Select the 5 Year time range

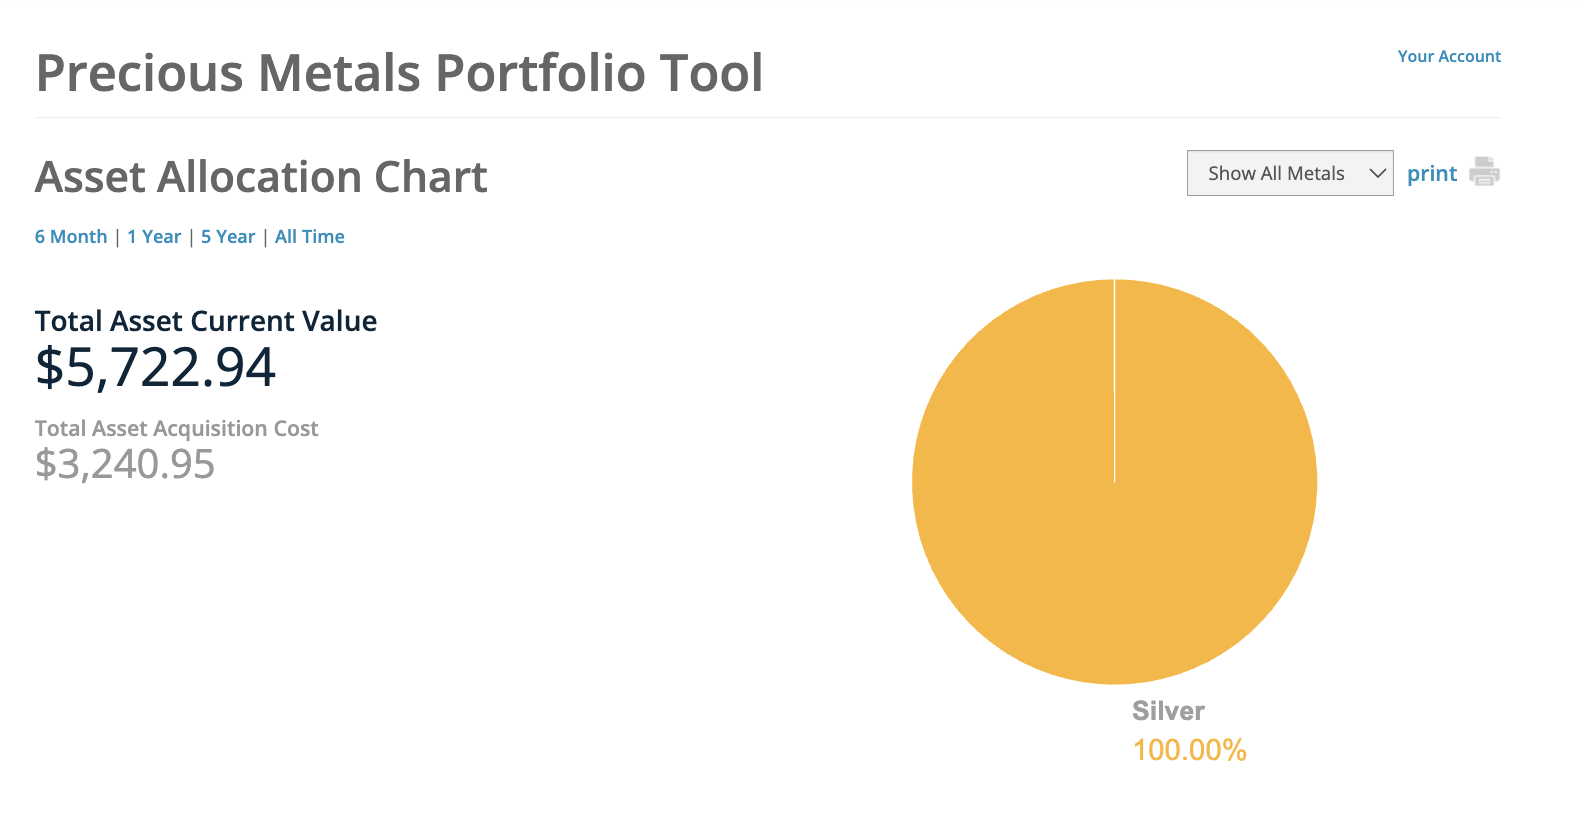click(227, 236)
